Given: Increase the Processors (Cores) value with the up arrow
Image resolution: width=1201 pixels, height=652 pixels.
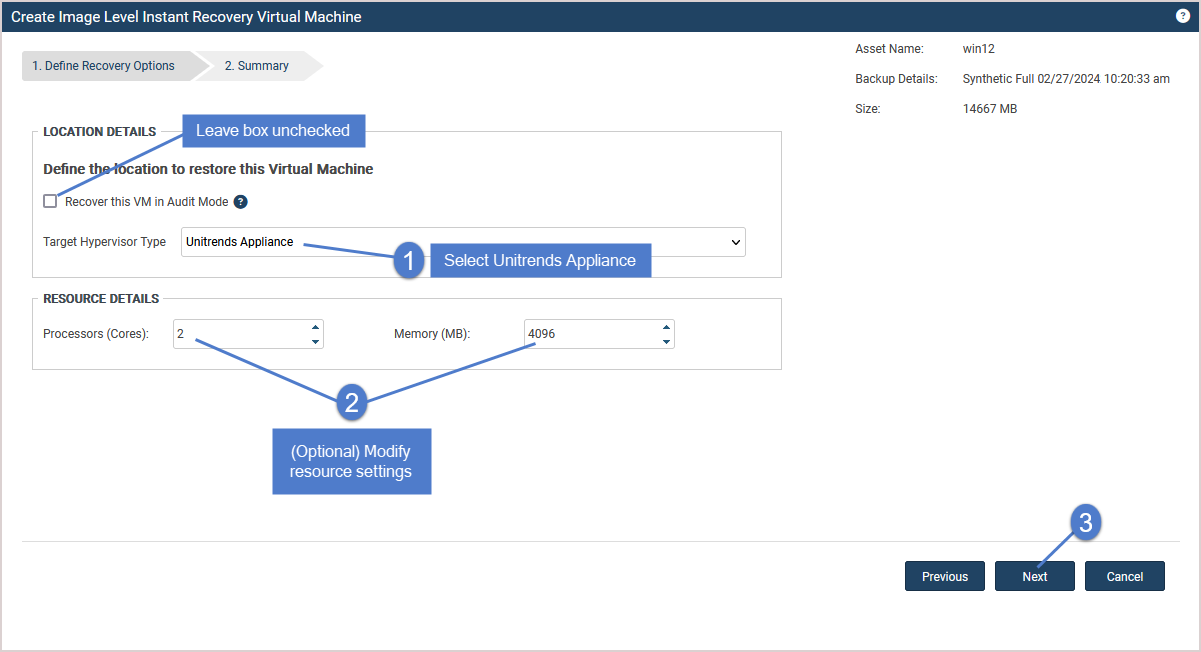Looking at the screenshot, I should coord(316,327).
